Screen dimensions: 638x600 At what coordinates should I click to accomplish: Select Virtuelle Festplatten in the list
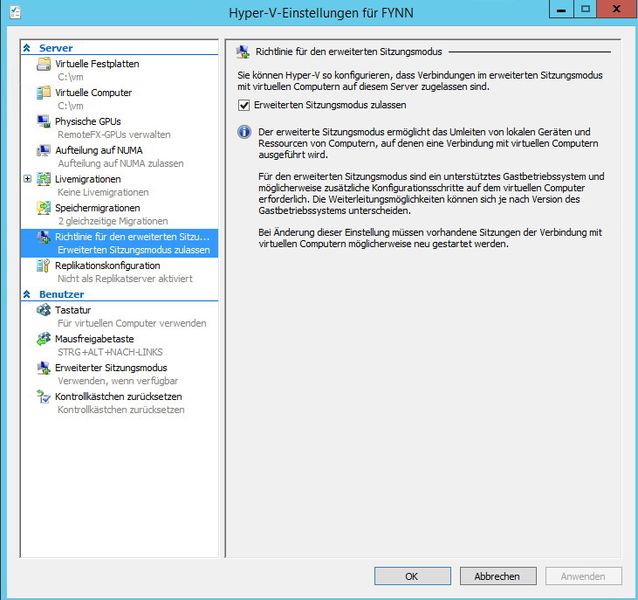[119, 70]
